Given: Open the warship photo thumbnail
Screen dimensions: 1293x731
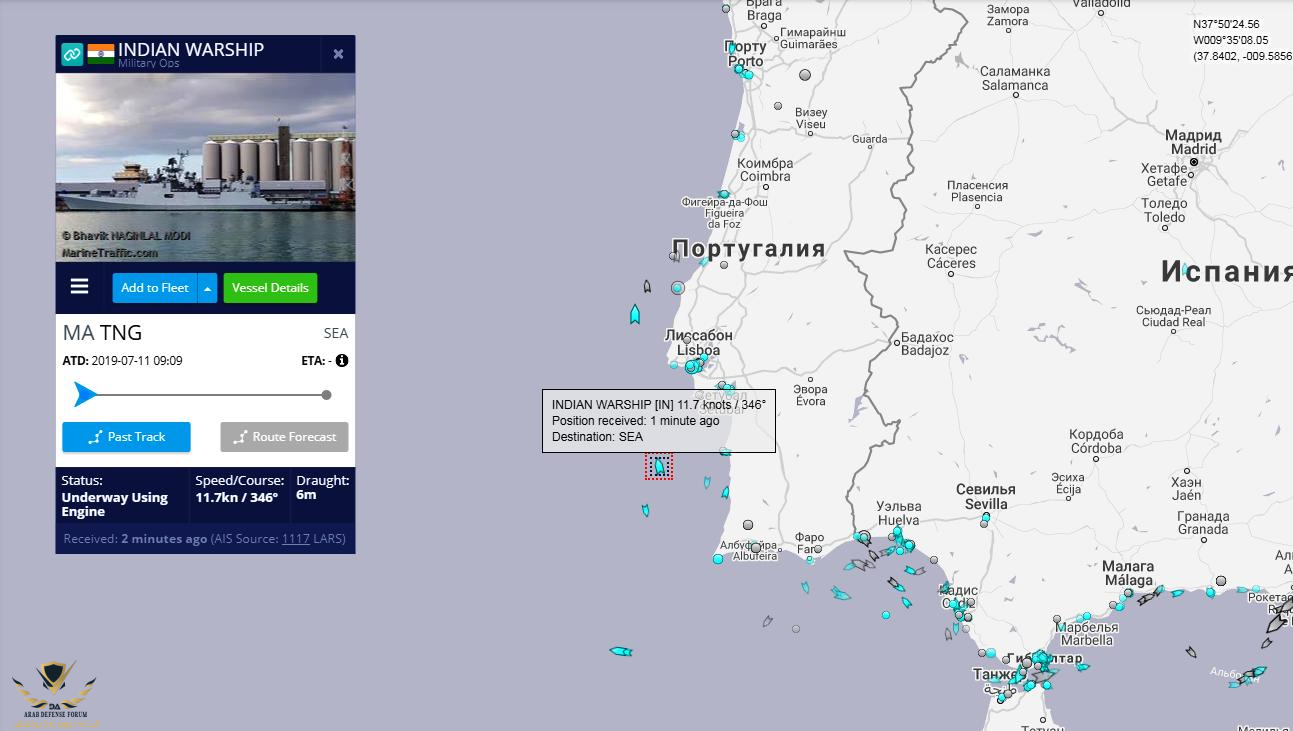Looking at the screenshot, I should (x=205, y=167).
